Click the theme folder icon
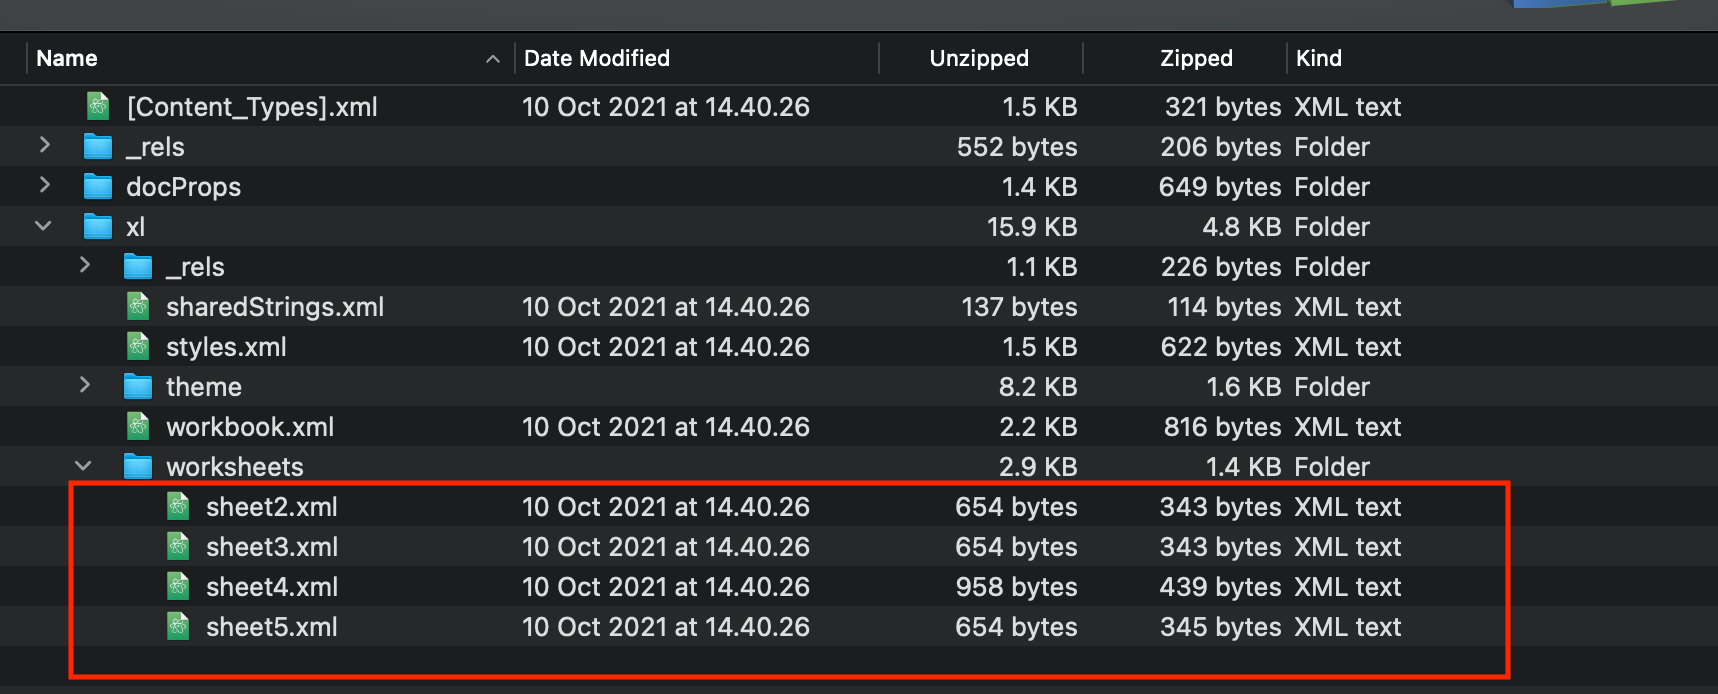The image size is (1718, 694). (x=138, y=386)
